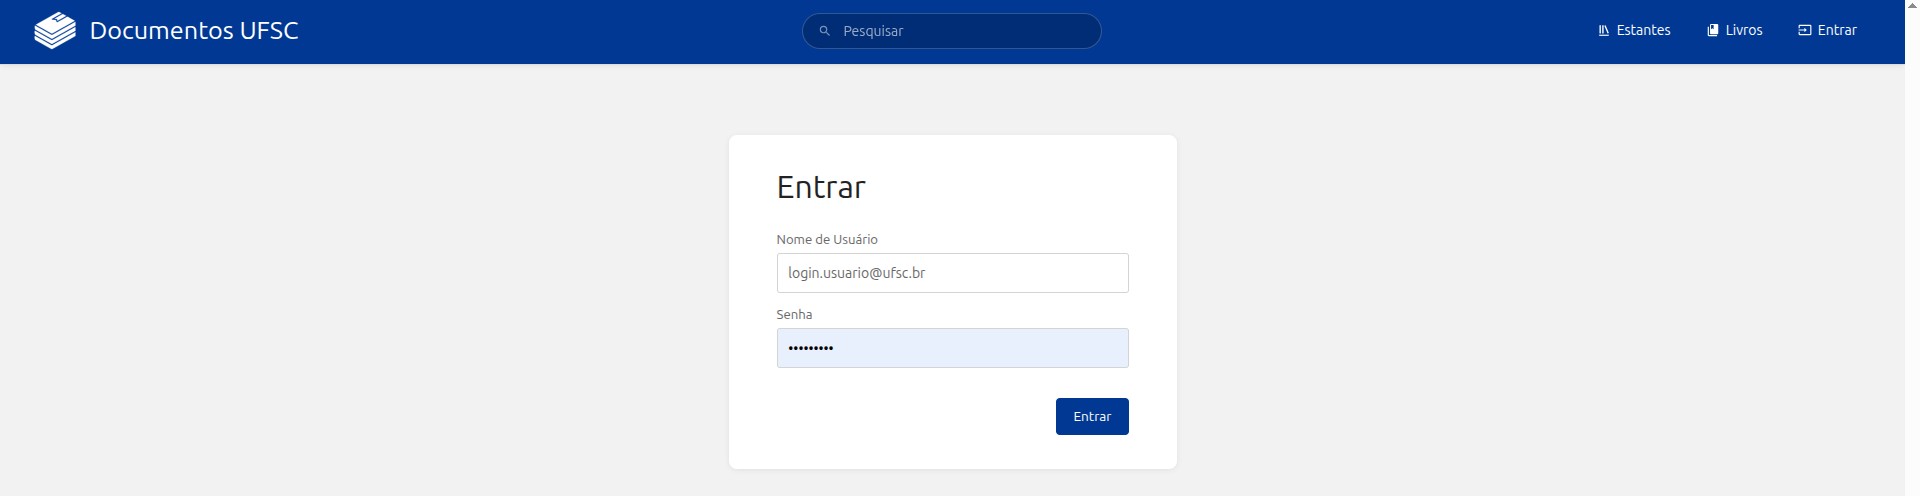Click the Nome de Usuário label

827,240
